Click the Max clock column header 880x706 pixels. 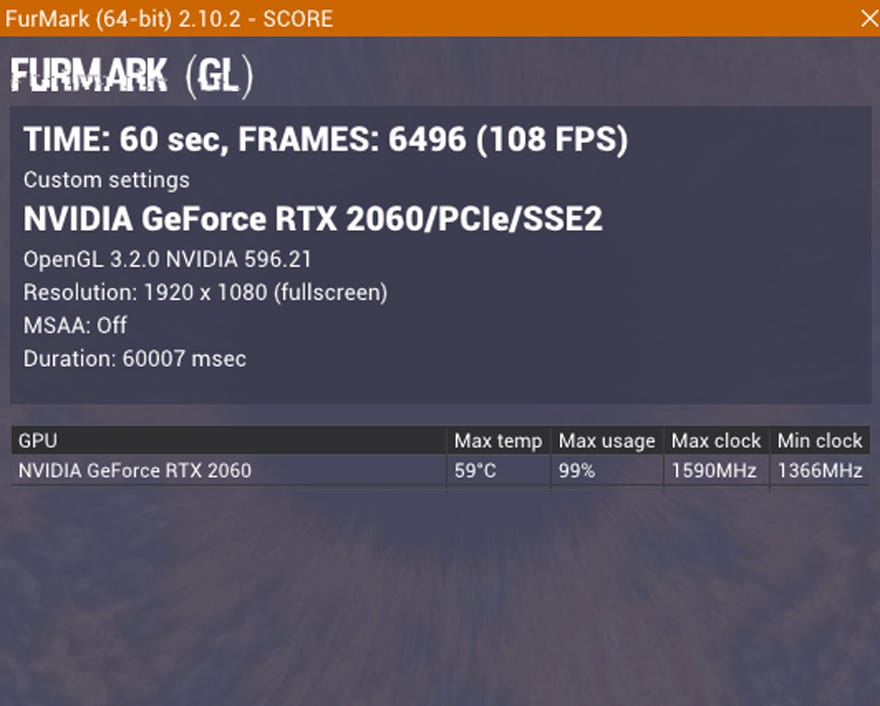[x=716, y=441]
